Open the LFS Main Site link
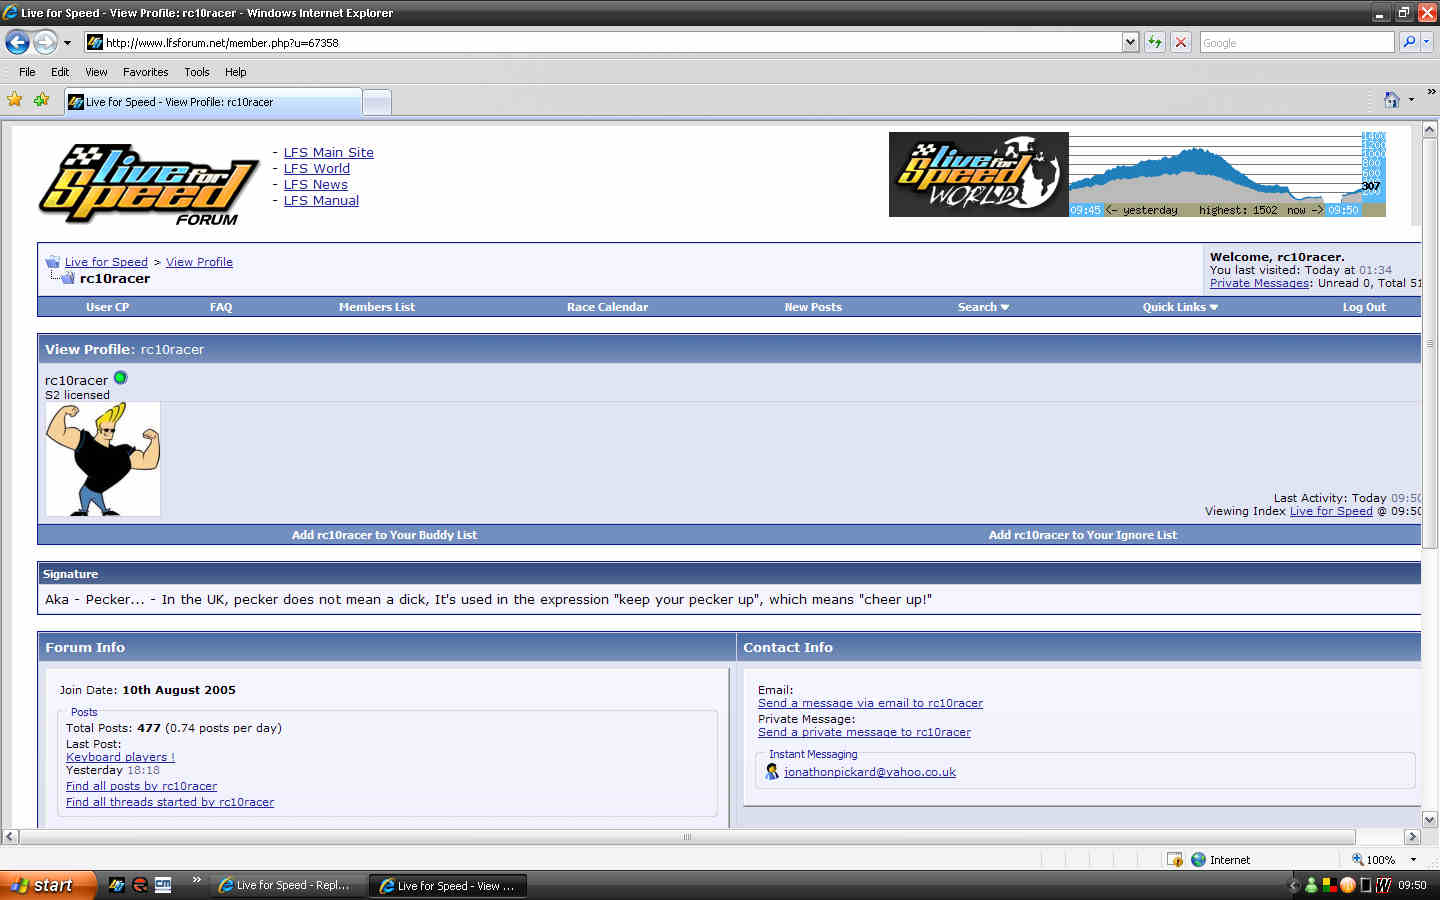This screenshot has height=900, width=1440. 328,152
